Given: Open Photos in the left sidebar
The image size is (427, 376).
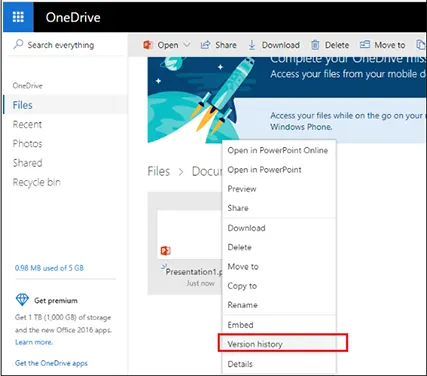Looking at the screenshot, I should point(27,144).
